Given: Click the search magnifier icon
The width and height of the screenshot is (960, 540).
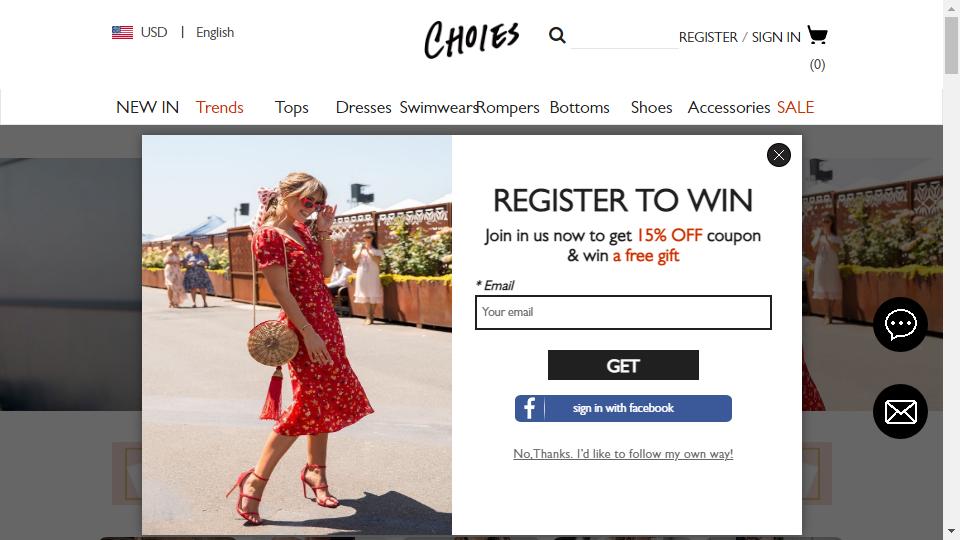Looking at the screenshot, I should [557, 36].
